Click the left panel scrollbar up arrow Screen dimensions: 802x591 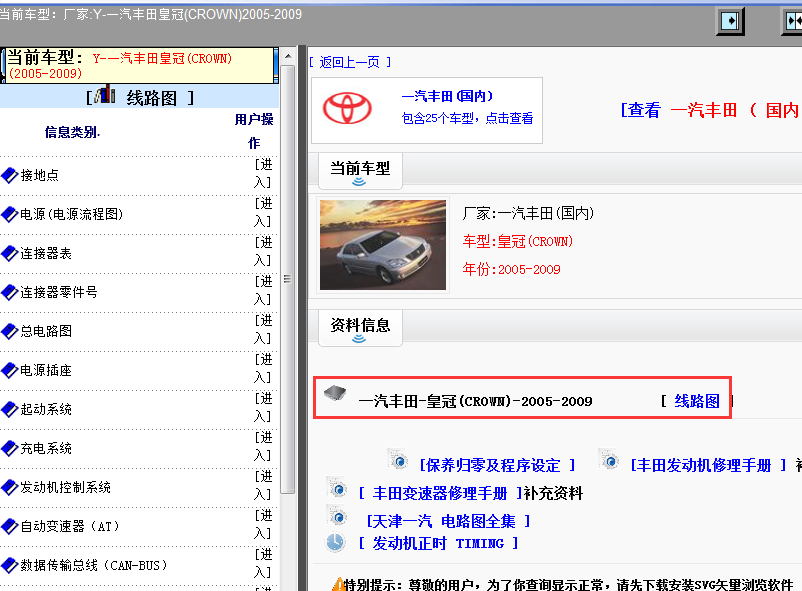point(288,56)
